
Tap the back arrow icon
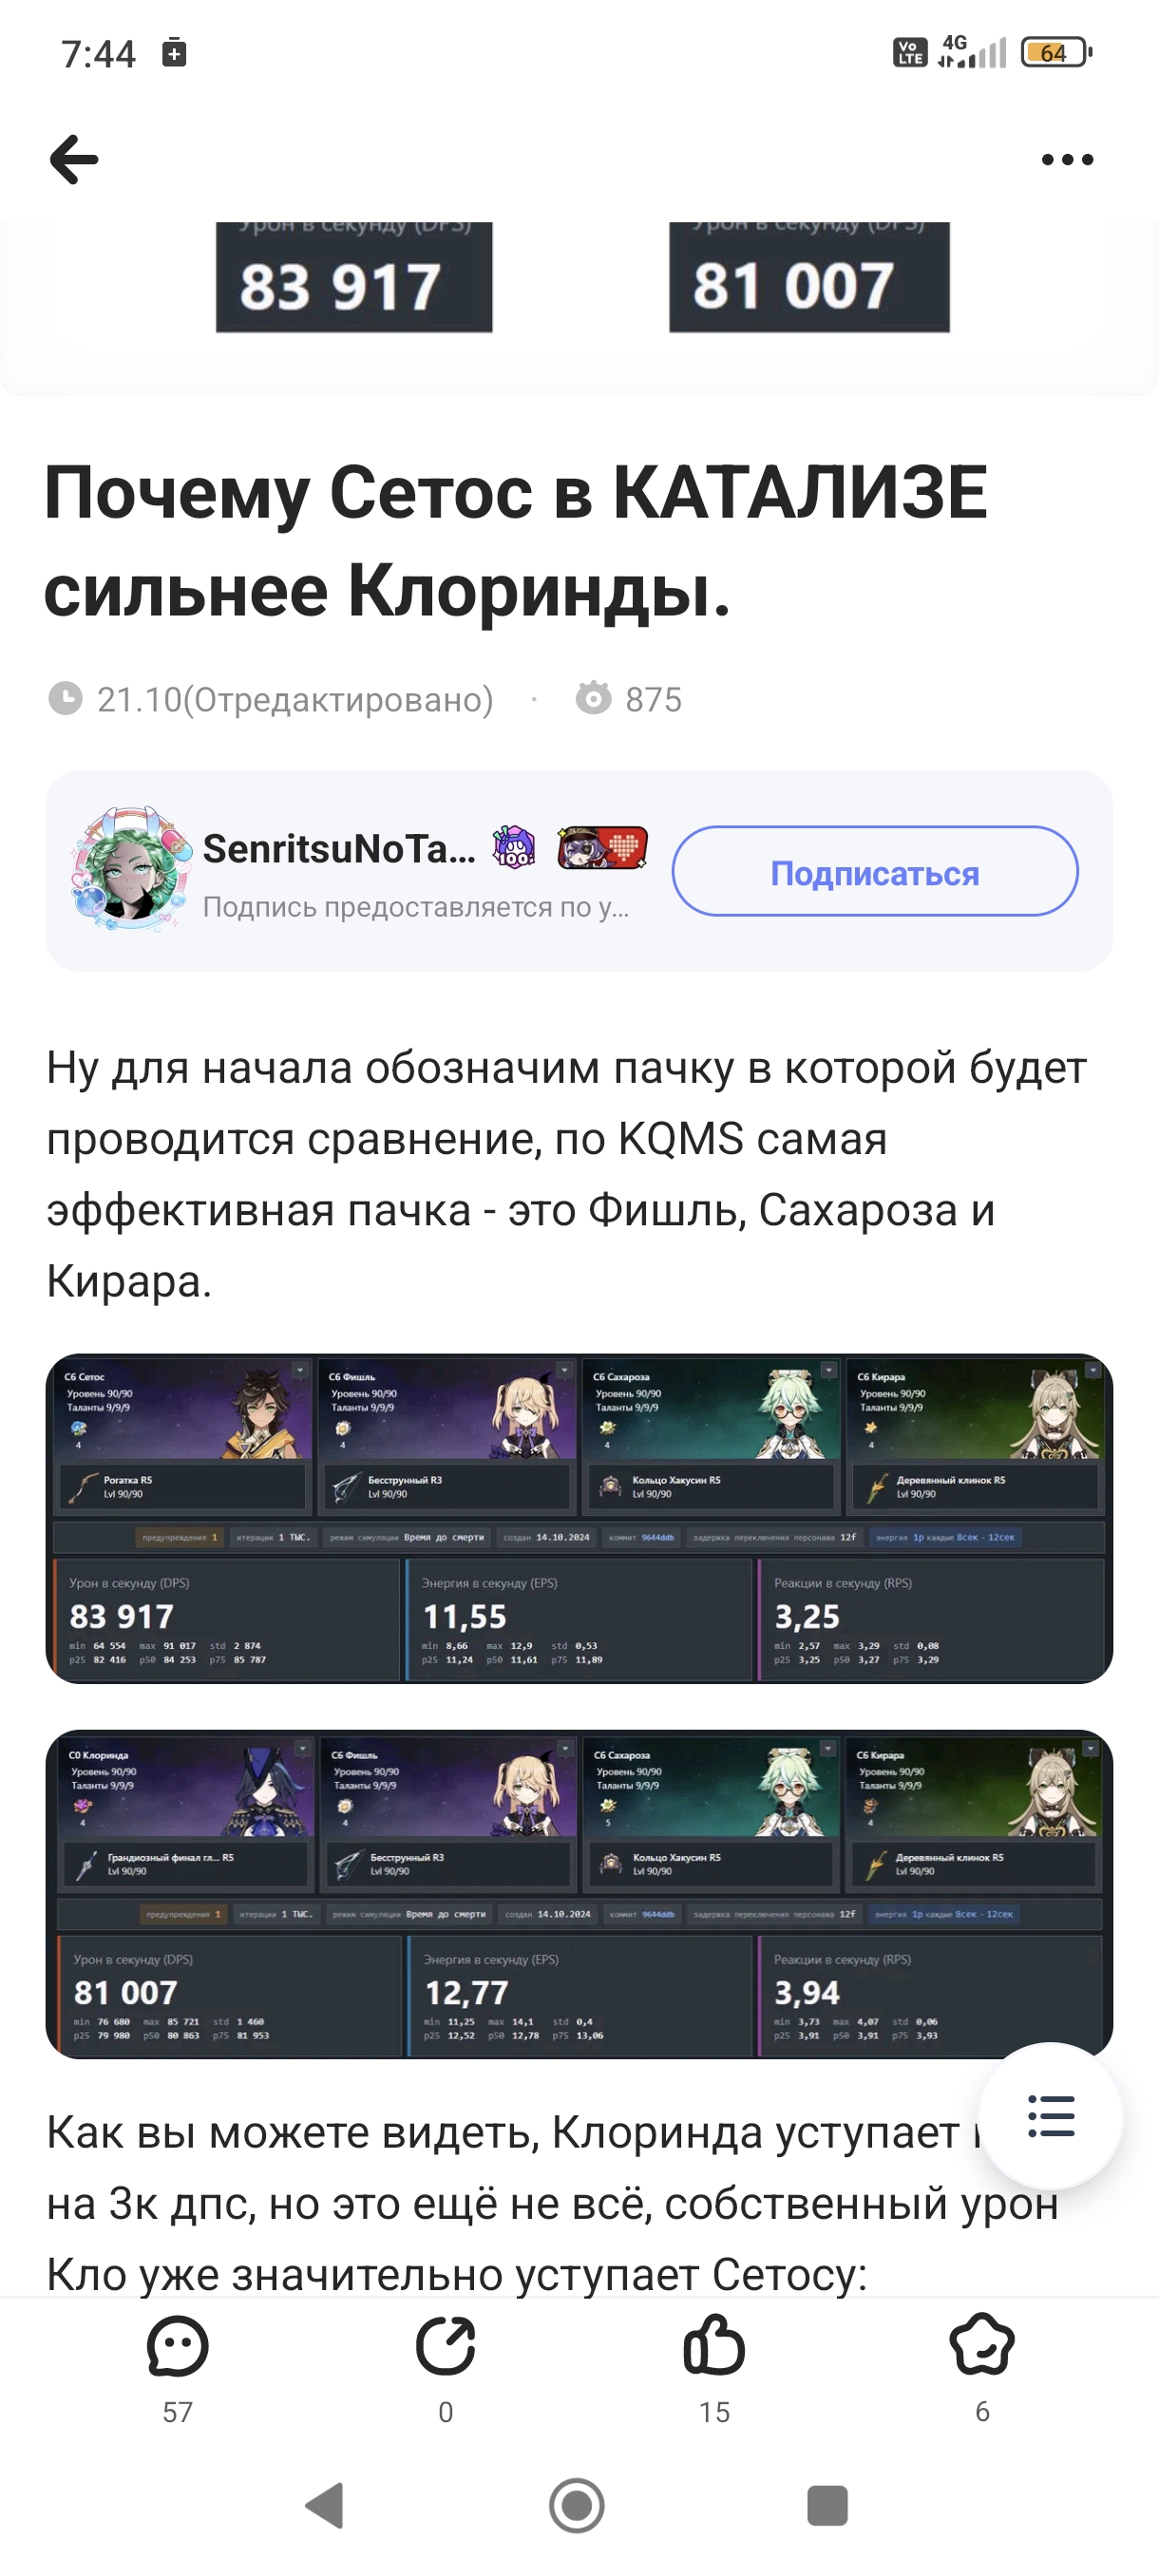(x=74, y=160)
